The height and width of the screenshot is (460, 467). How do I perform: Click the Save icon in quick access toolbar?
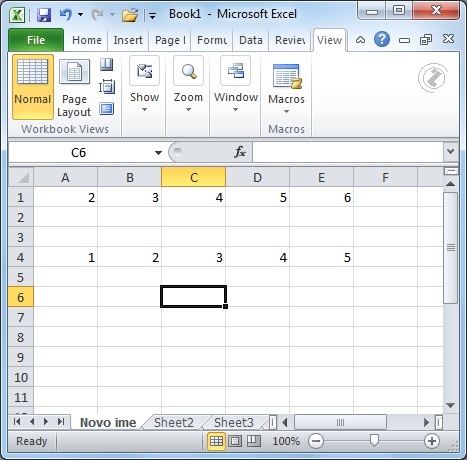click(44, 15)
